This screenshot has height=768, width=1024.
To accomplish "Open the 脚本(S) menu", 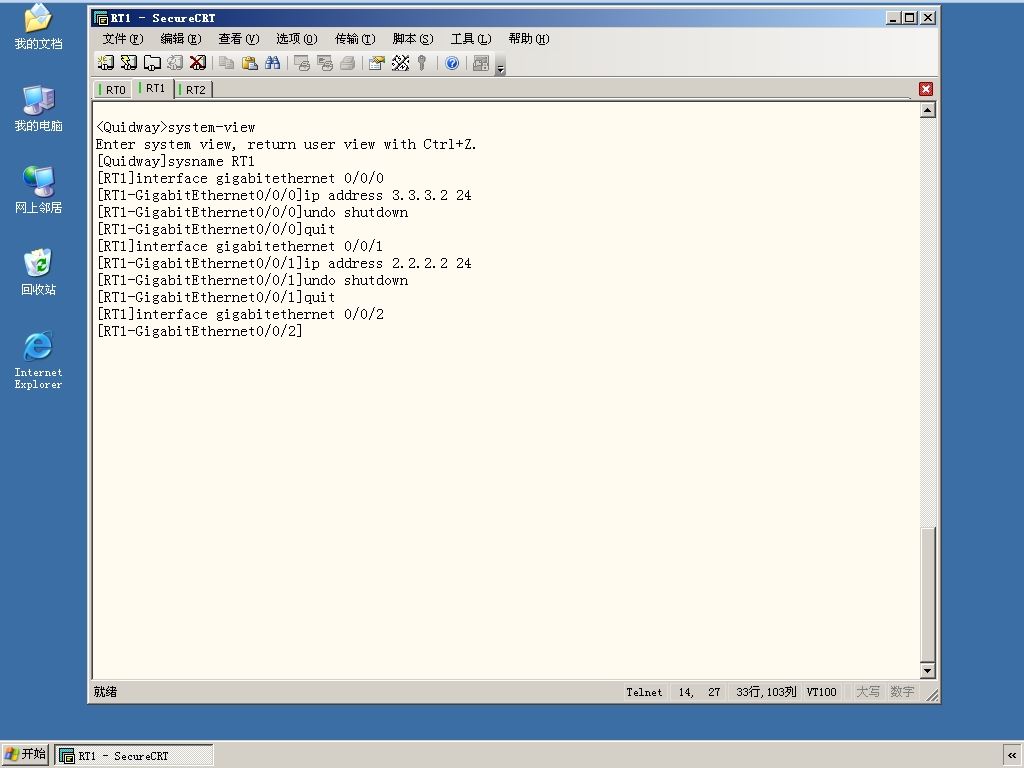I will (x=413, y=39).
